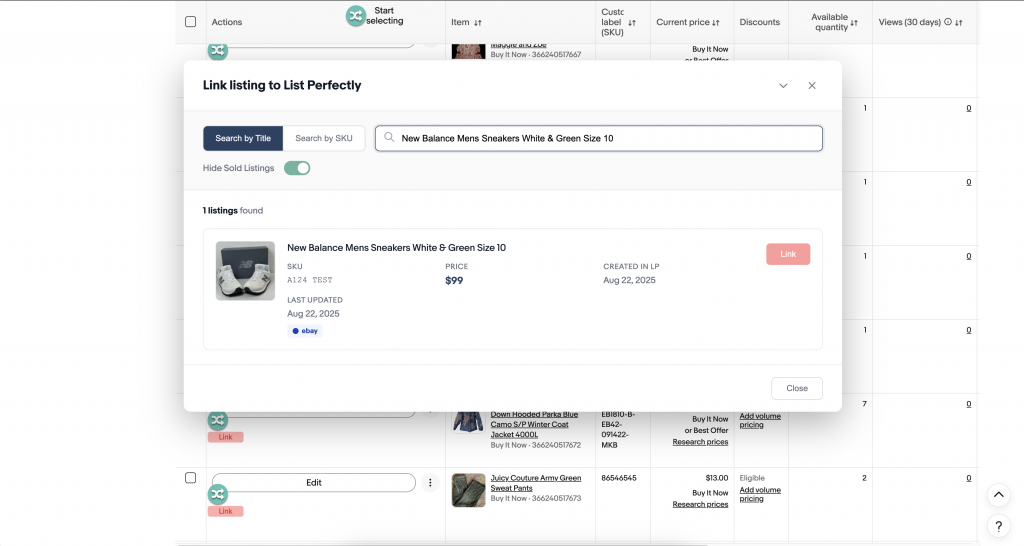The width and height of the screenshot is (1024, 546).
Task: Open the New Balance sneakers thumbnail
Action: coord(246,271)
